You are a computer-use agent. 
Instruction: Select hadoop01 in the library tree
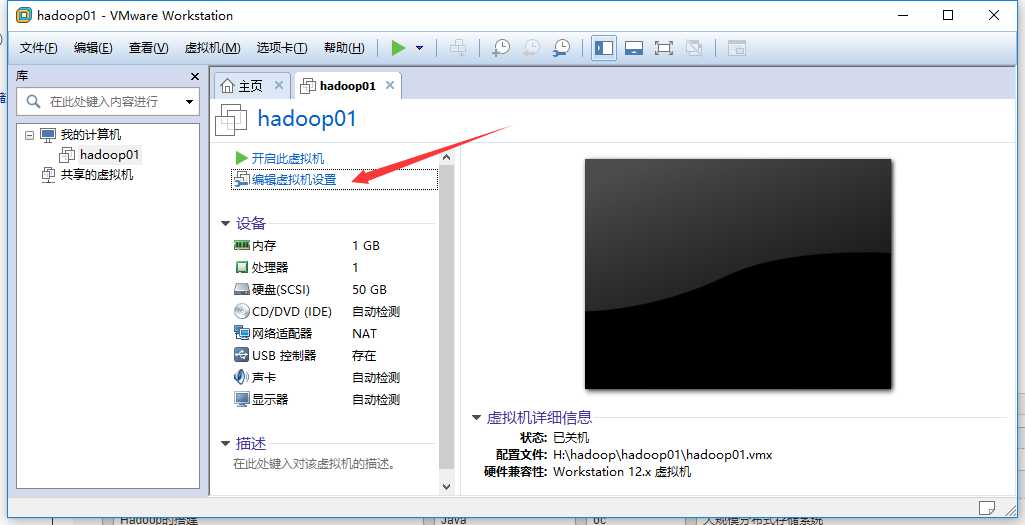point(109,155)
